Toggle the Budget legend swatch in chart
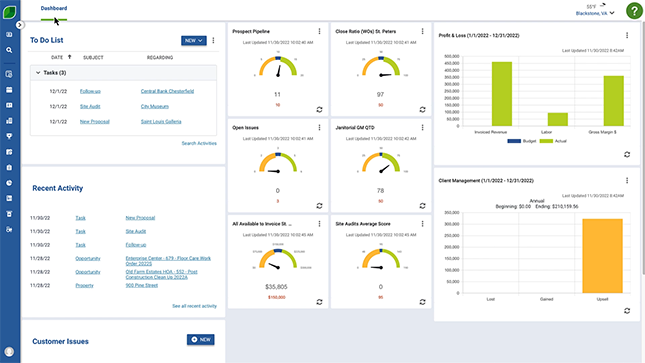This screenshot has height=363, width=645. click(514, 141)
